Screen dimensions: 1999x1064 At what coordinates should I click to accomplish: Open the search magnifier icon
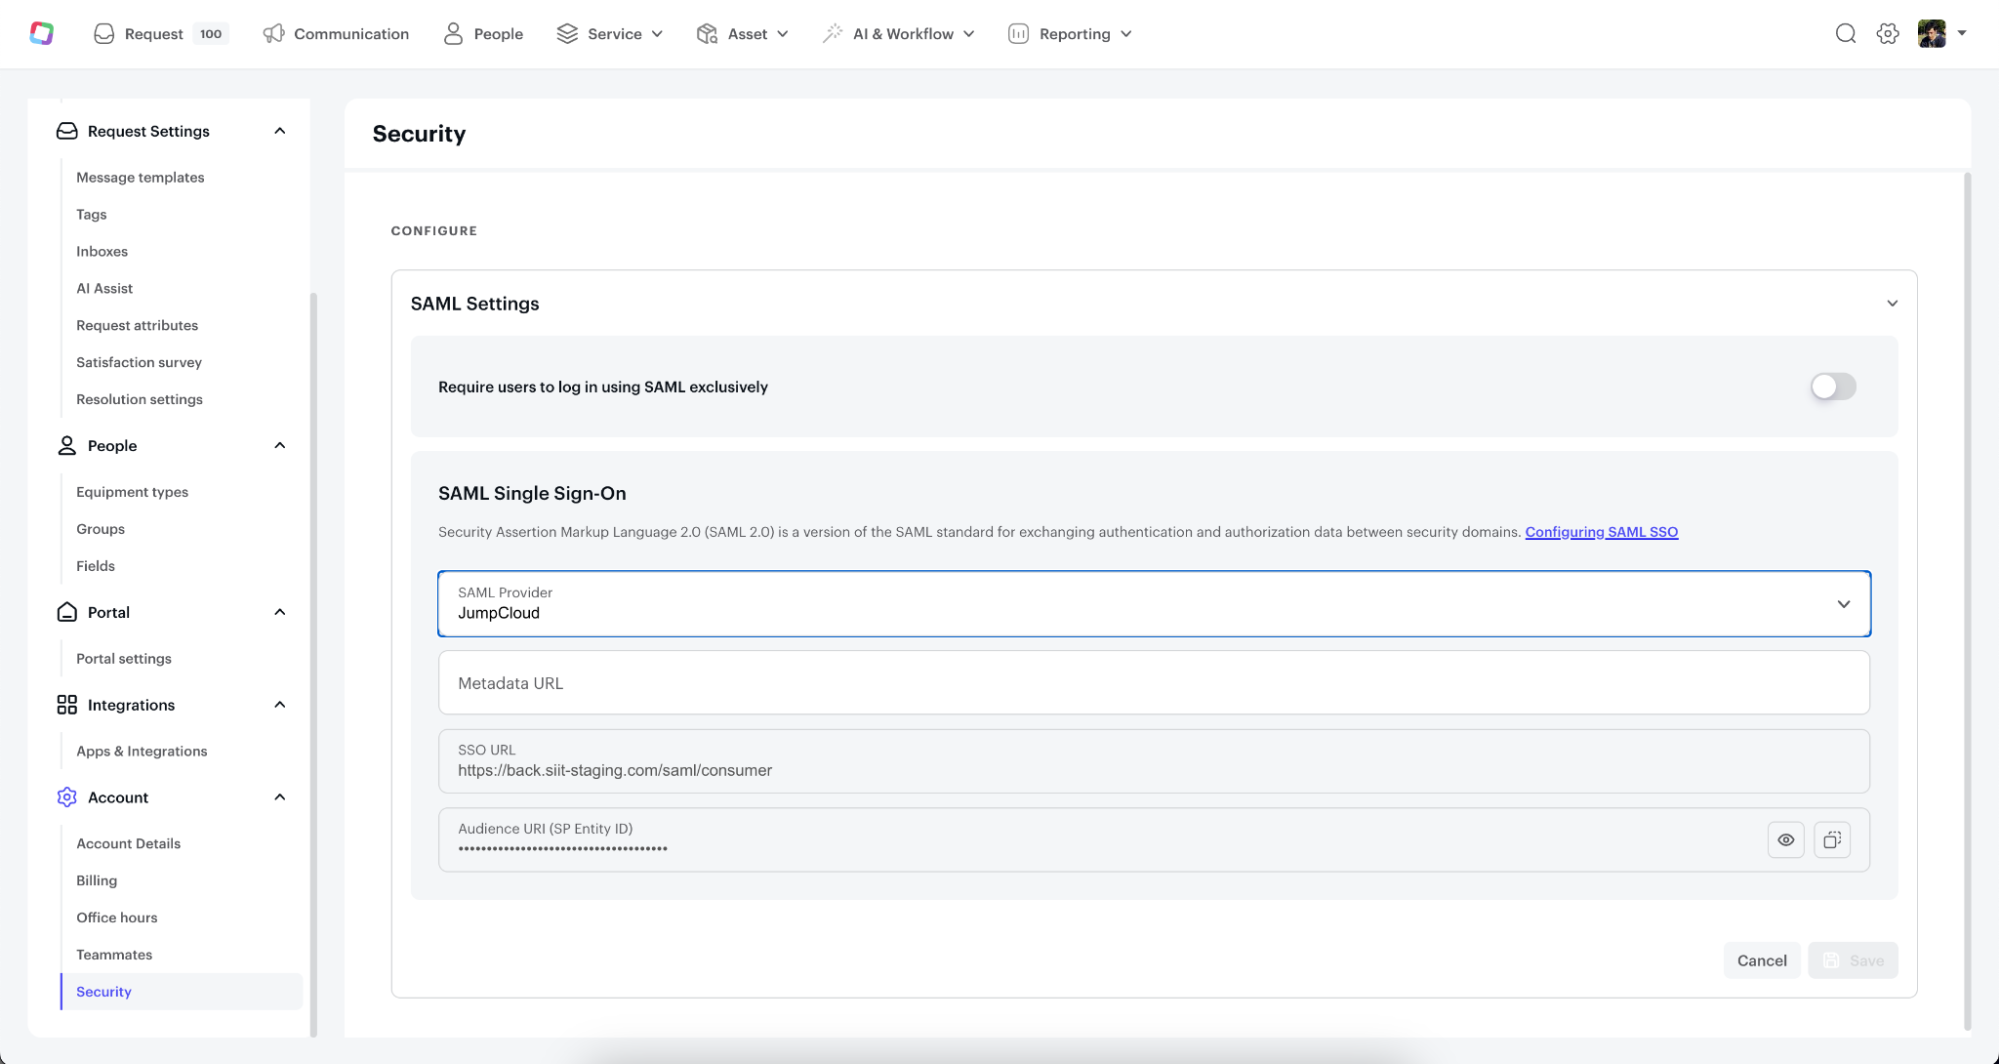pos(1845,33)
